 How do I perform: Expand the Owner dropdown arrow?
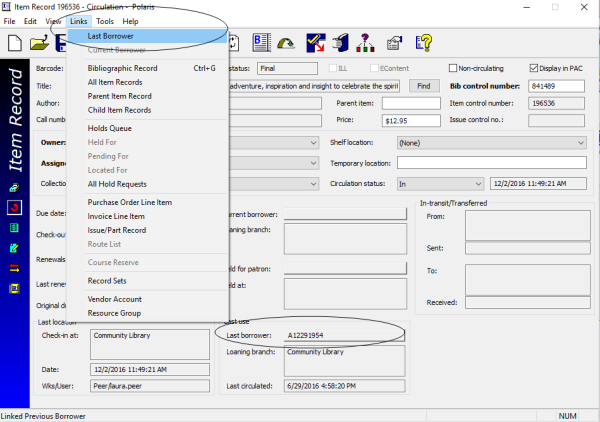coord(313,143)
